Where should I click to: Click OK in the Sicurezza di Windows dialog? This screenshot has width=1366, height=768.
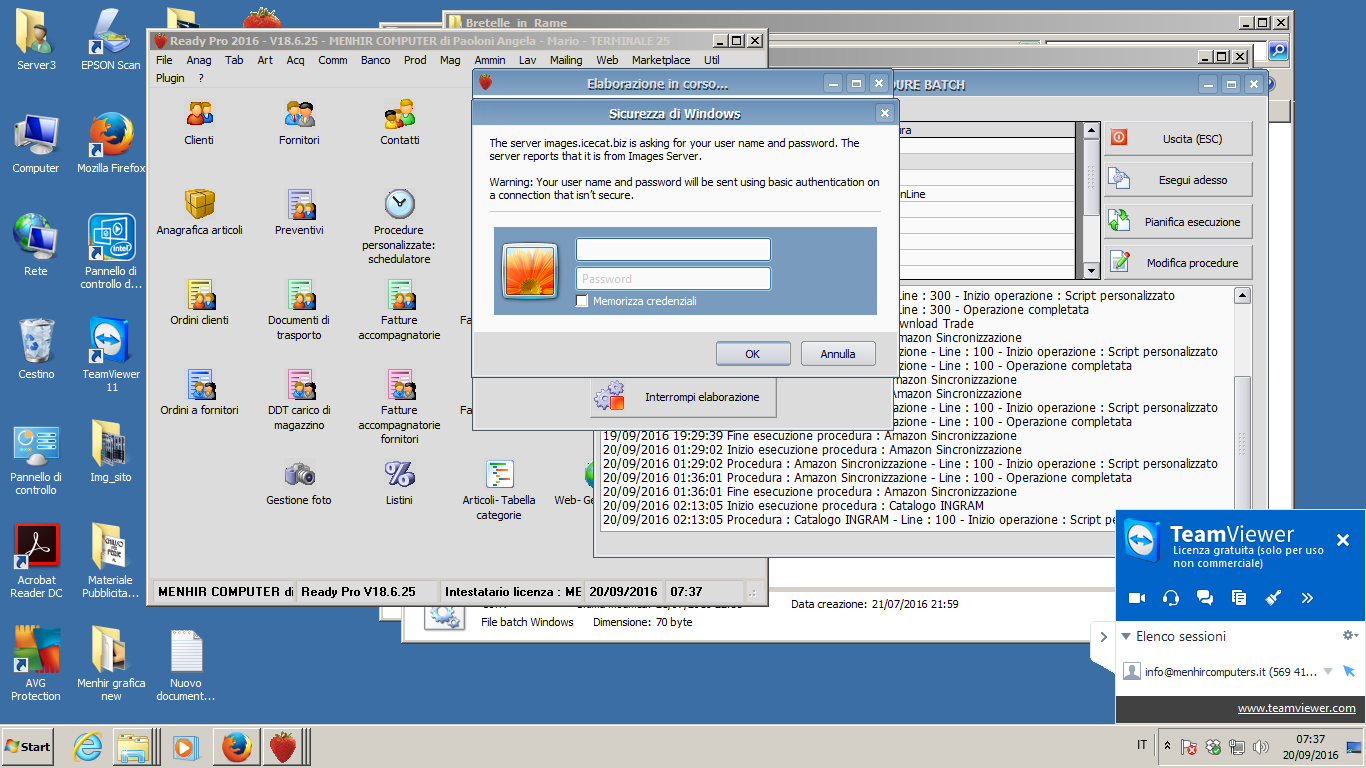click(x=753, y=353)
